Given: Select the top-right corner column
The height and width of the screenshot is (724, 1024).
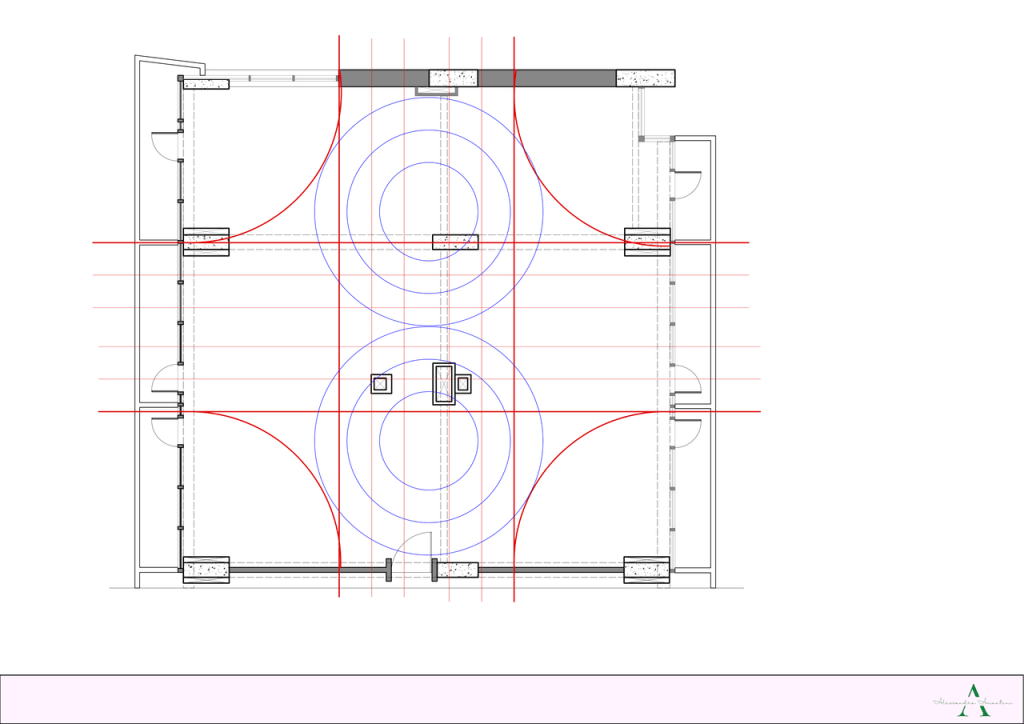Looking at the screenshot, I should point(645,78).
